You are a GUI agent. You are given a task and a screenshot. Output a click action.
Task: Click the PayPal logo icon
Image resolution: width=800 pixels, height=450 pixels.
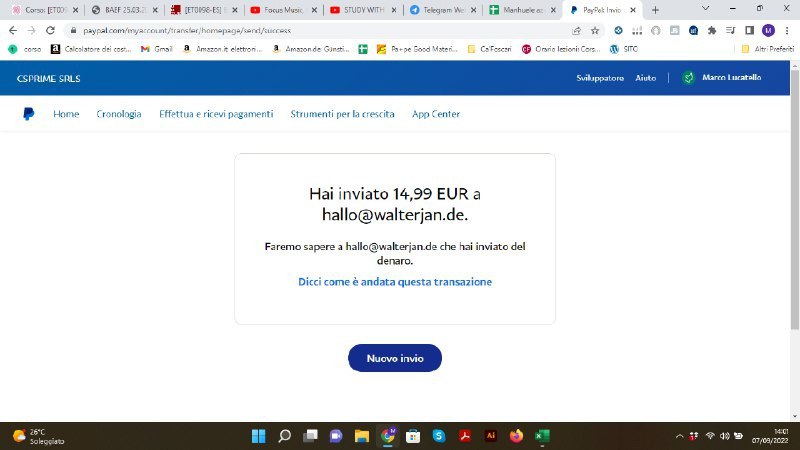click(x=29, y=114)
